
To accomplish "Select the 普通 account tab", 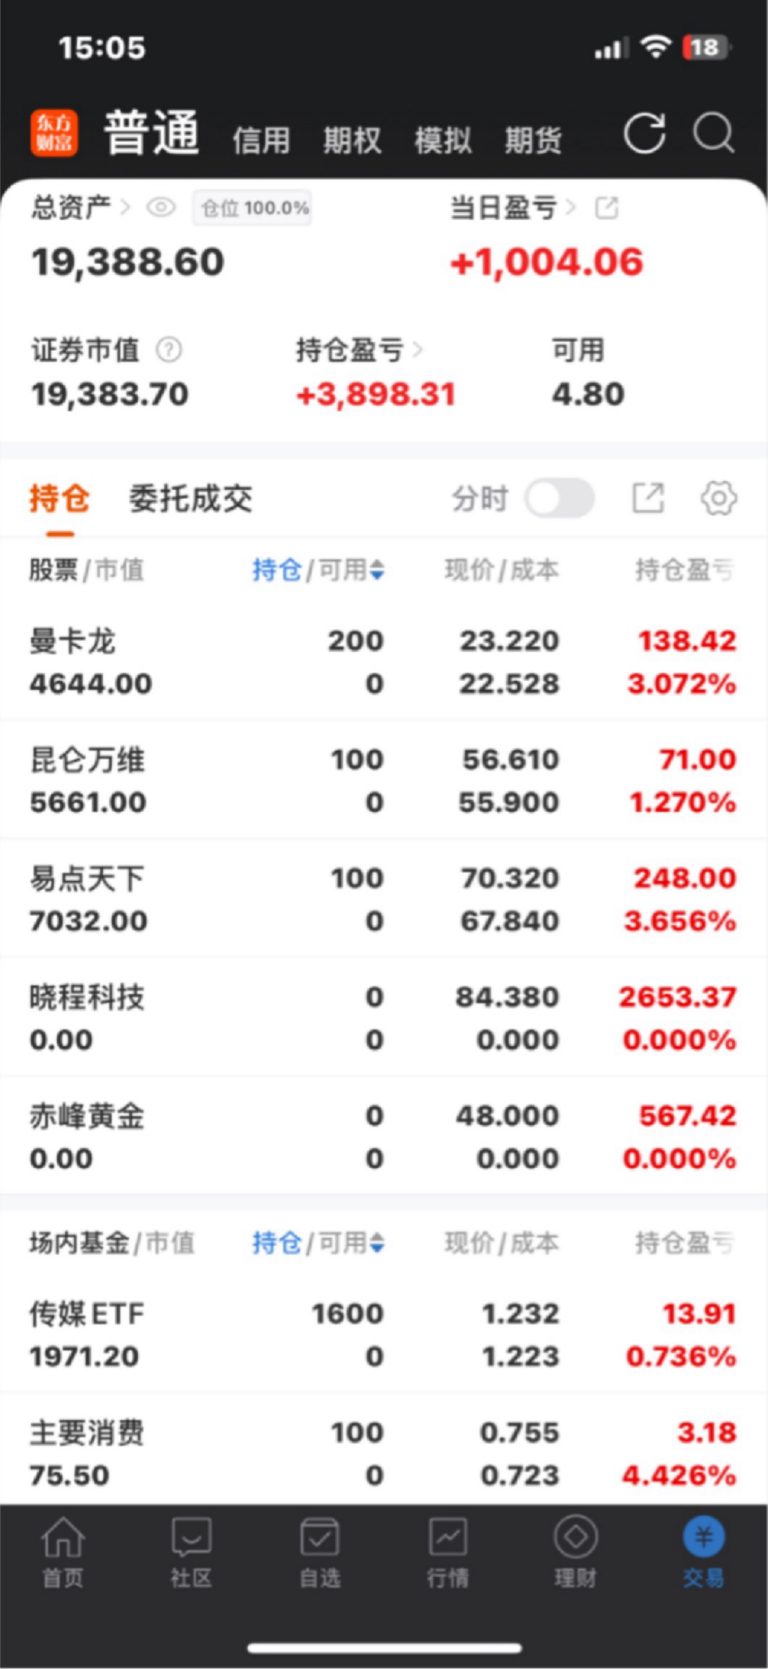I will [x=152, y=134].
